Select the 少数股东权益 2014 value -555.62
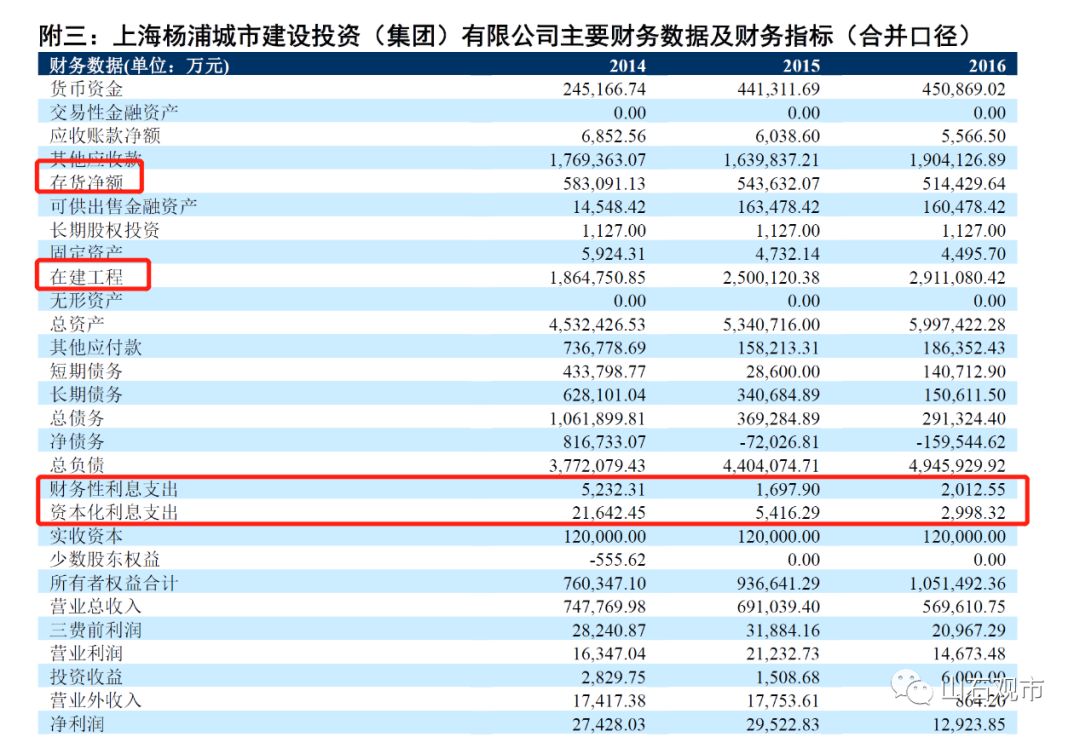 pos(614,559)
